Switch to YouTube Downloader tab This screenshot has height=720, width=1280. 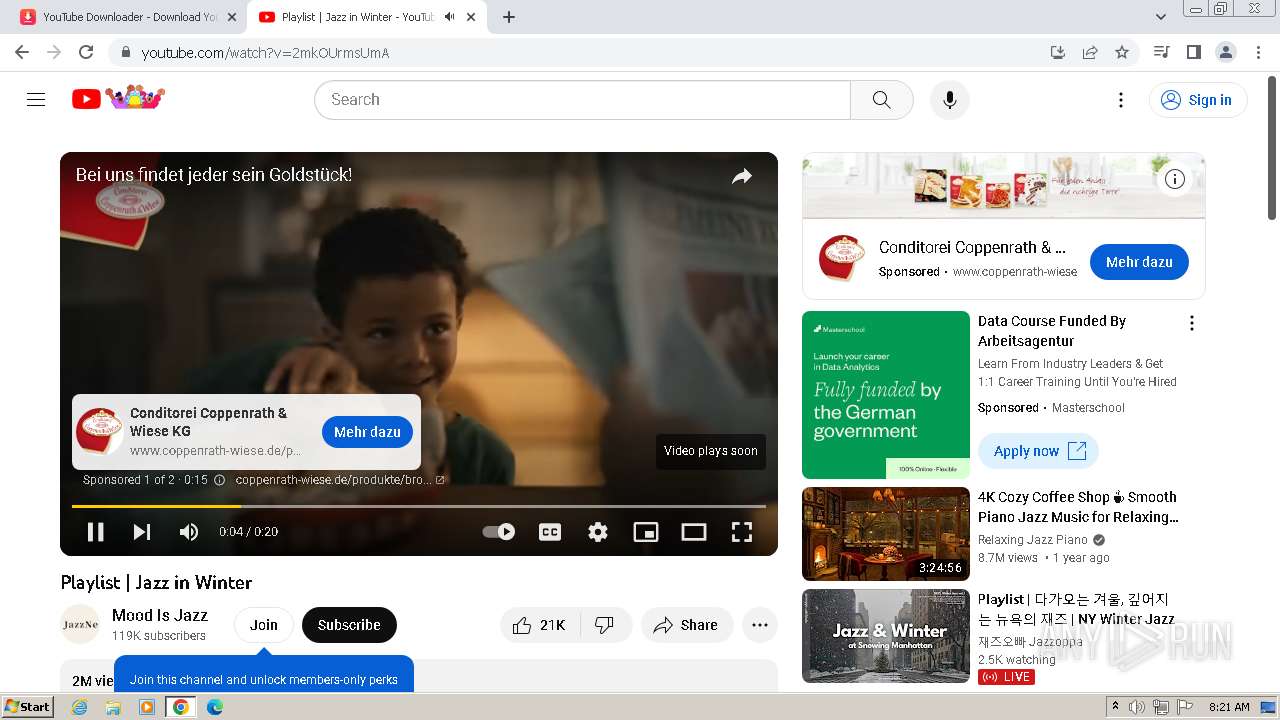[x=130, y=17]
